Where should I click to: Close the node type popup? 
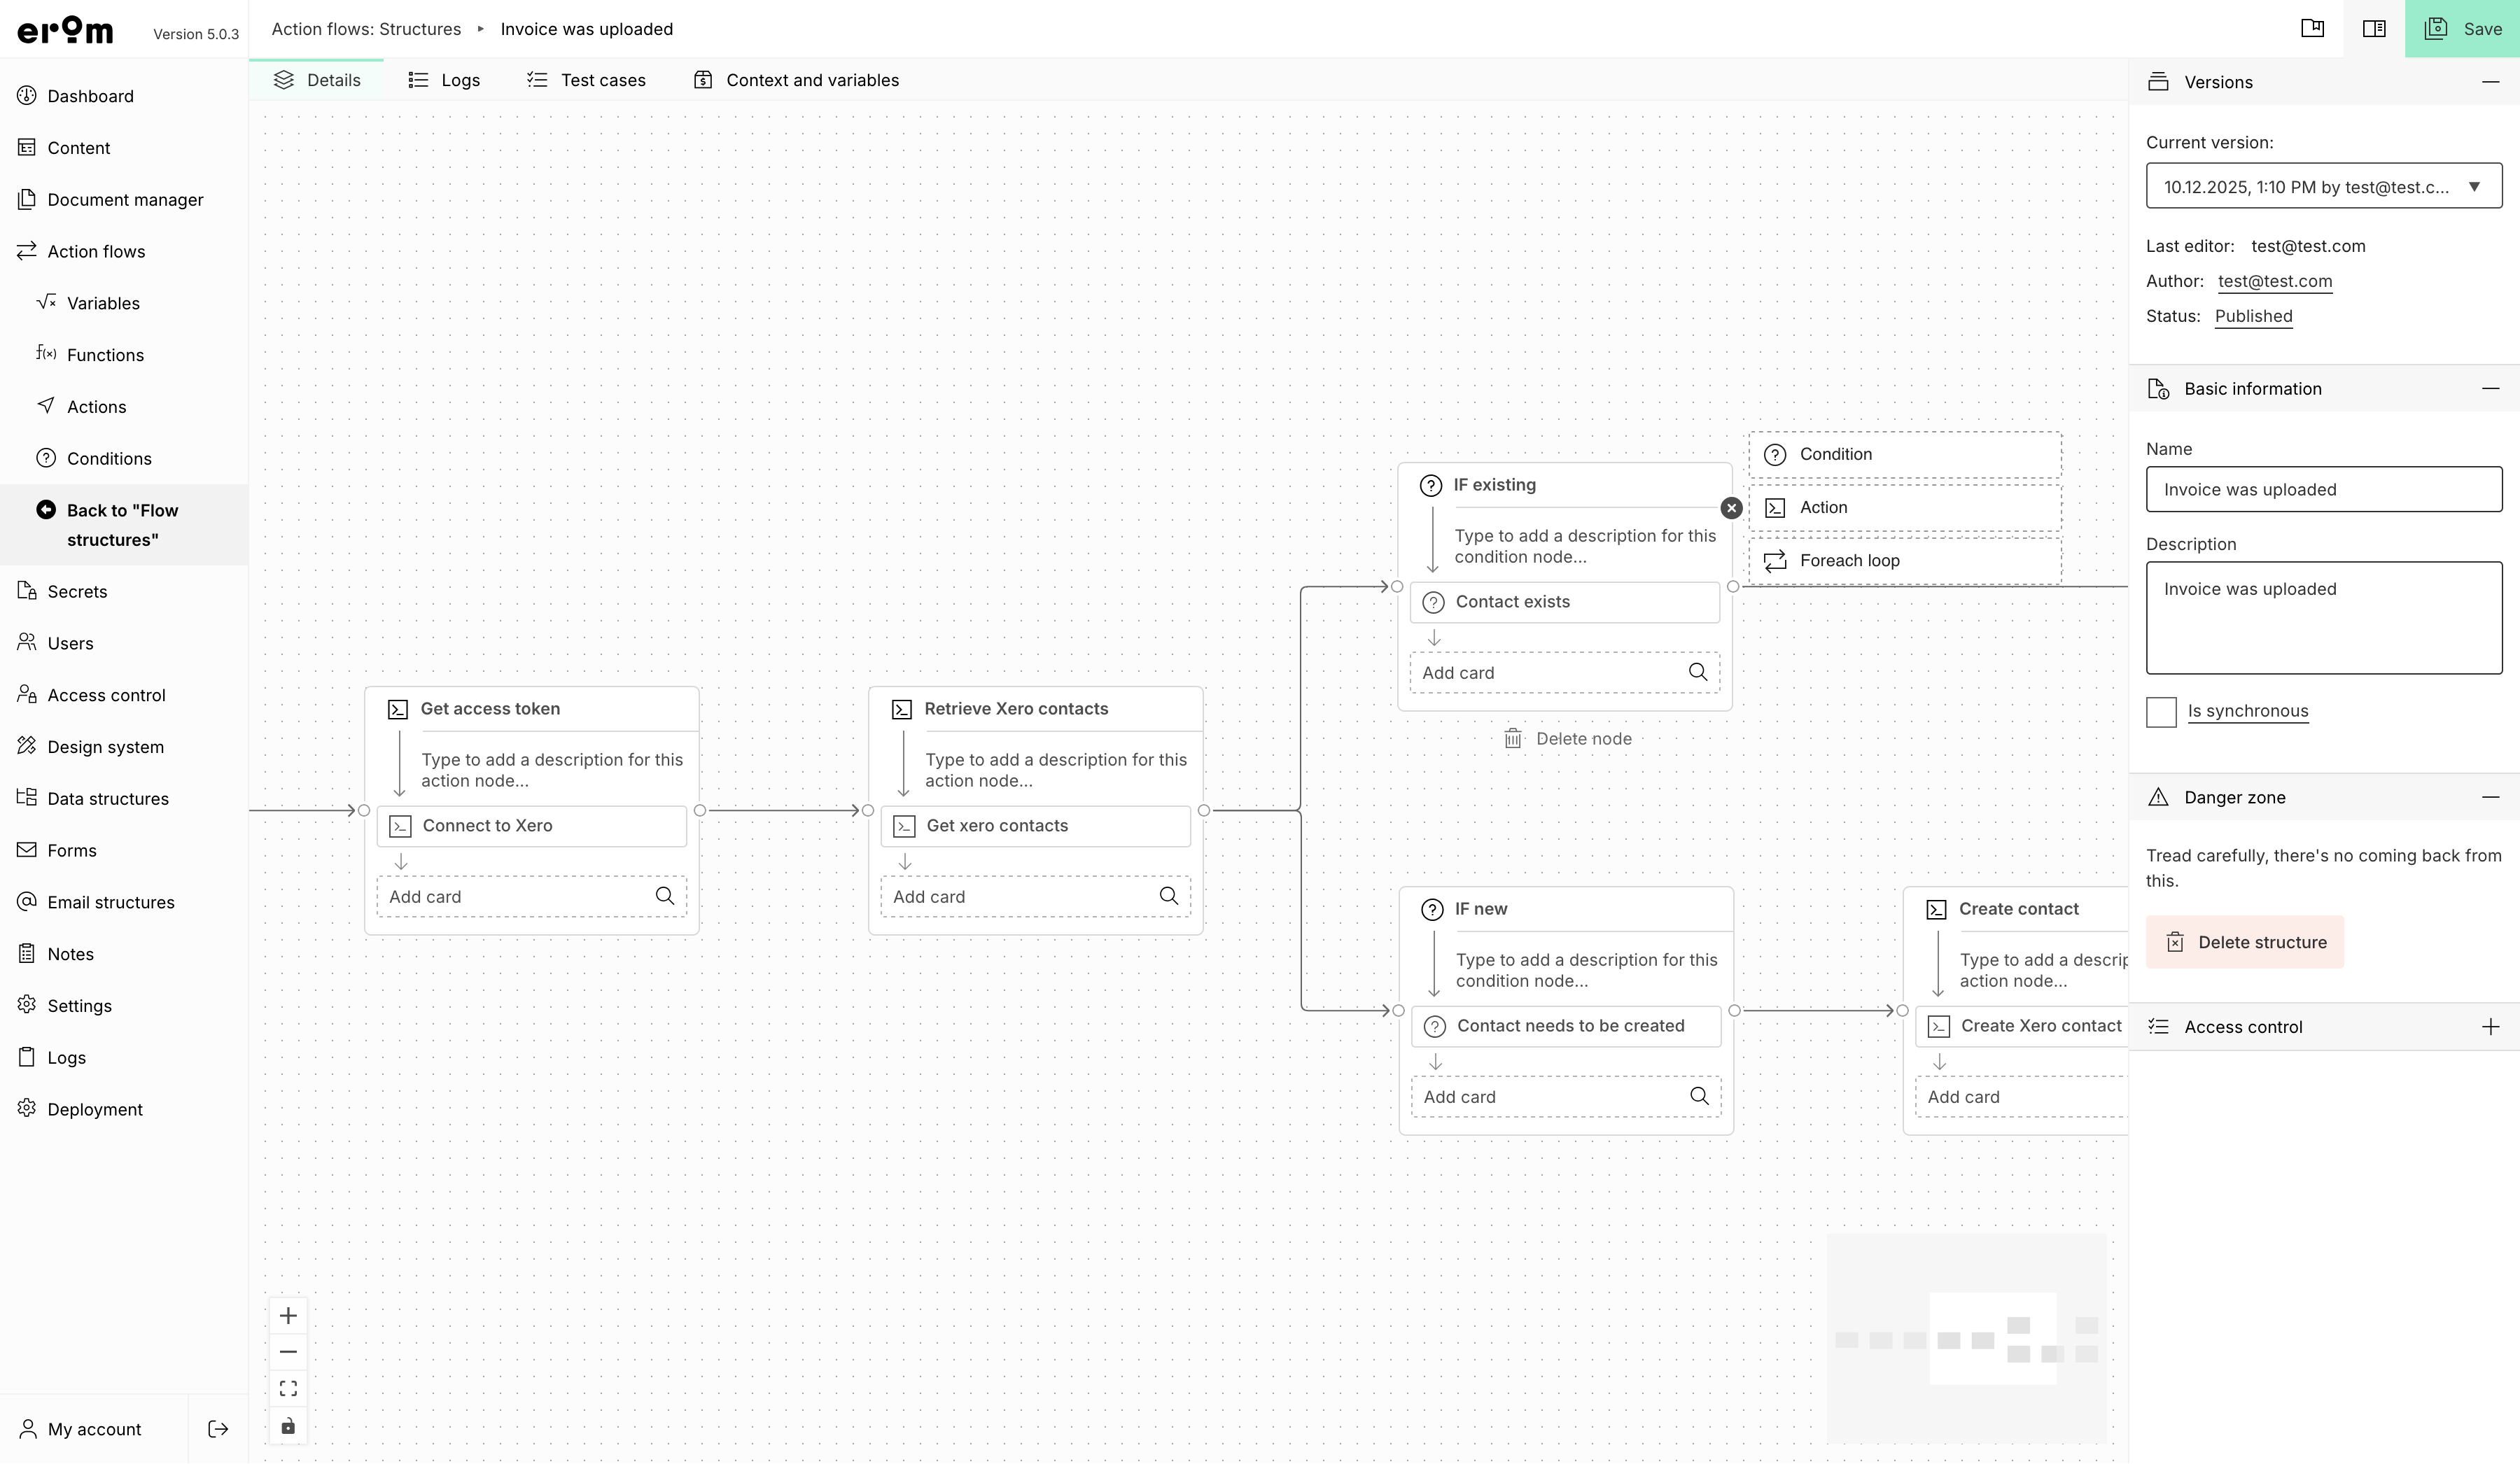coord(1731,508)
